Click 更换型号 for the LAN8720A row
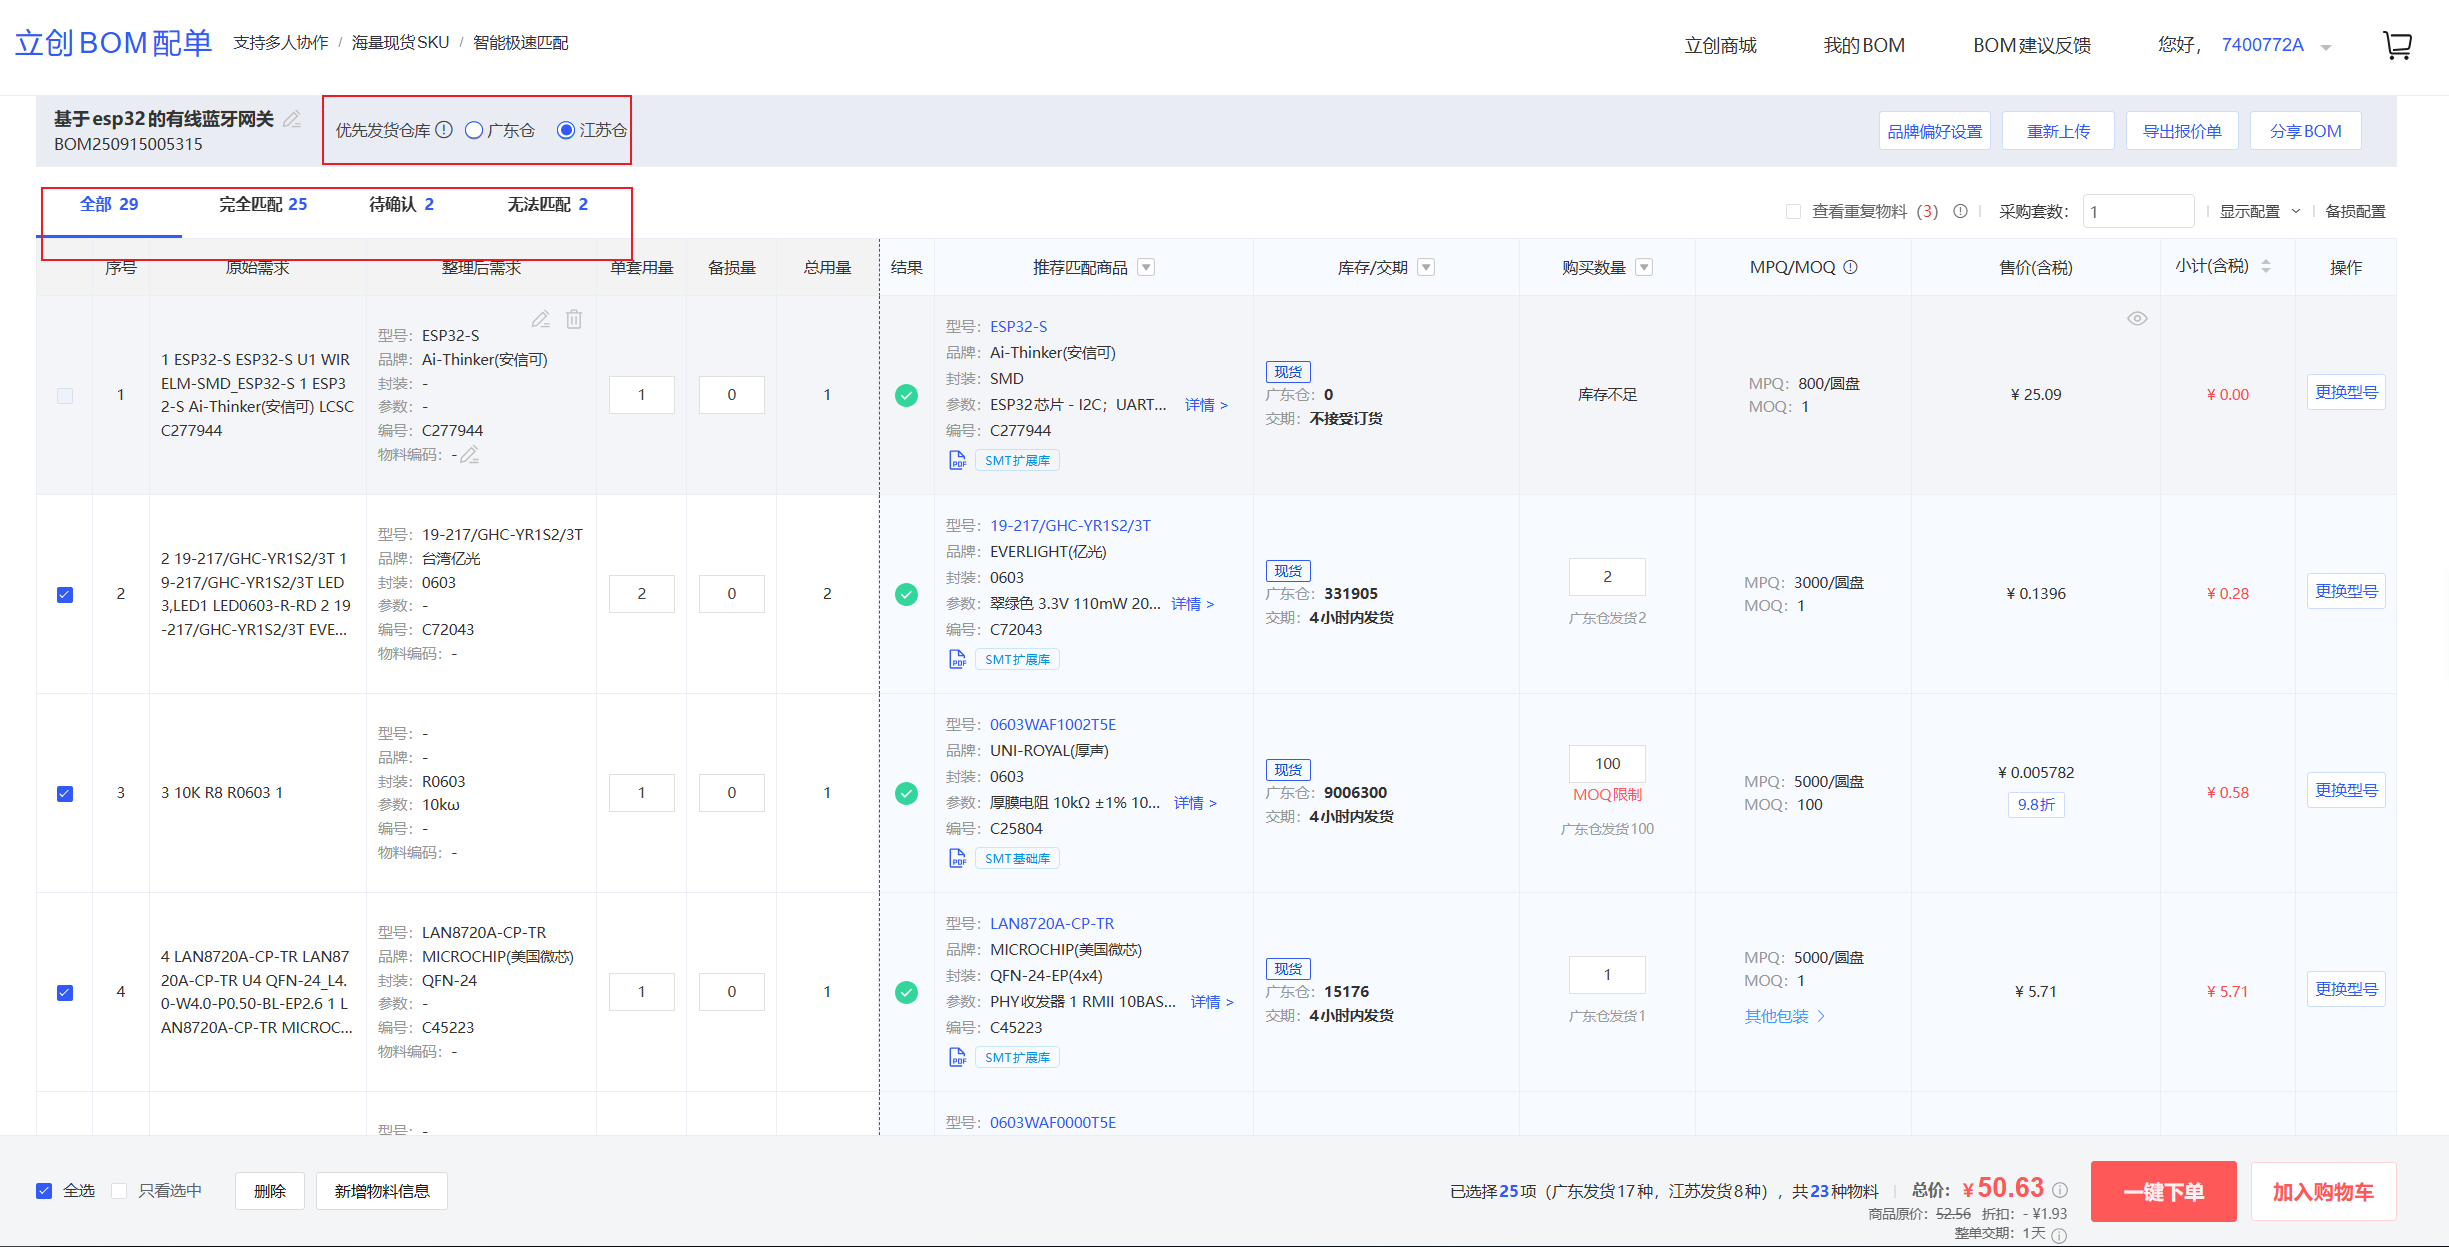The image size is (2449, 1247). [2345, 989]
